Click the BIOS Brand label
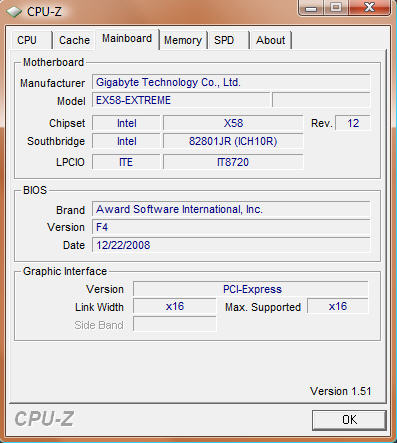Image resolution: width=397 pixels, height=443 pixels. (x=70, y=210)
